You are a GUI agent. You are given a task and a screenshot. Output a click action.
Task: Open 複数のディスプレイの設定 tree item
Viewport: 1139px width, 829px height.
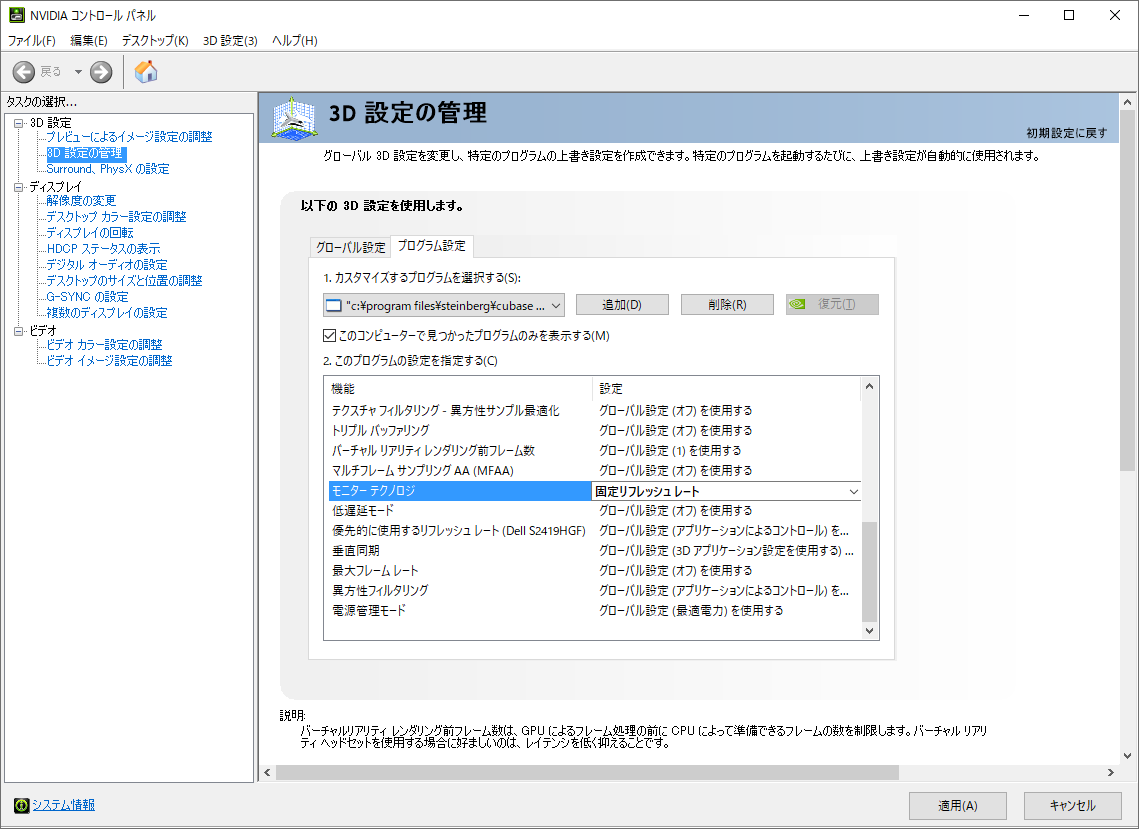(107, 312)
